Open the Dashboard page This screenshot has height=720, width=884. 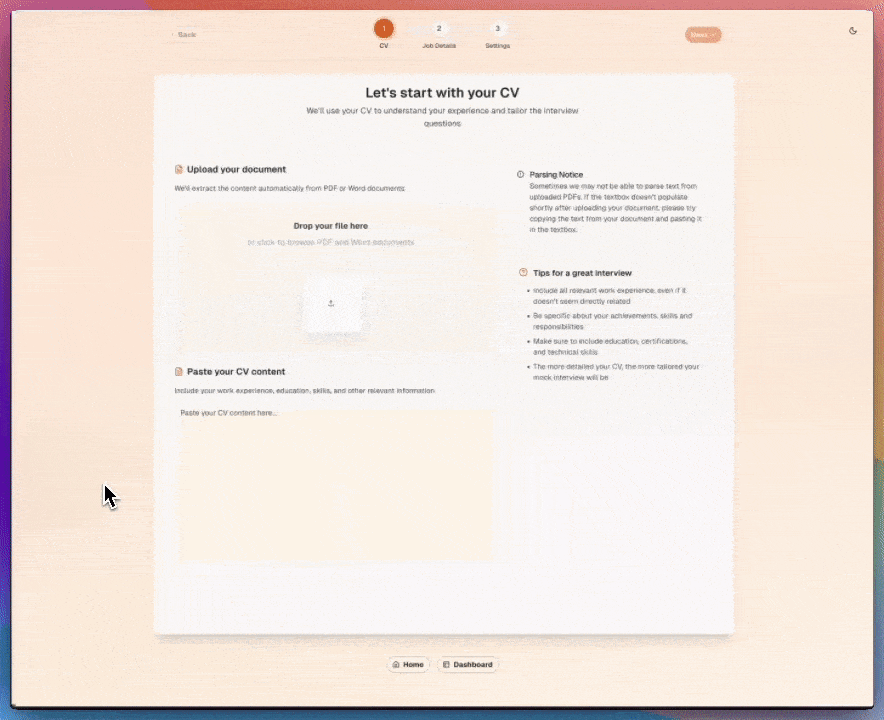pyautogui.click(x=470, y=664)
